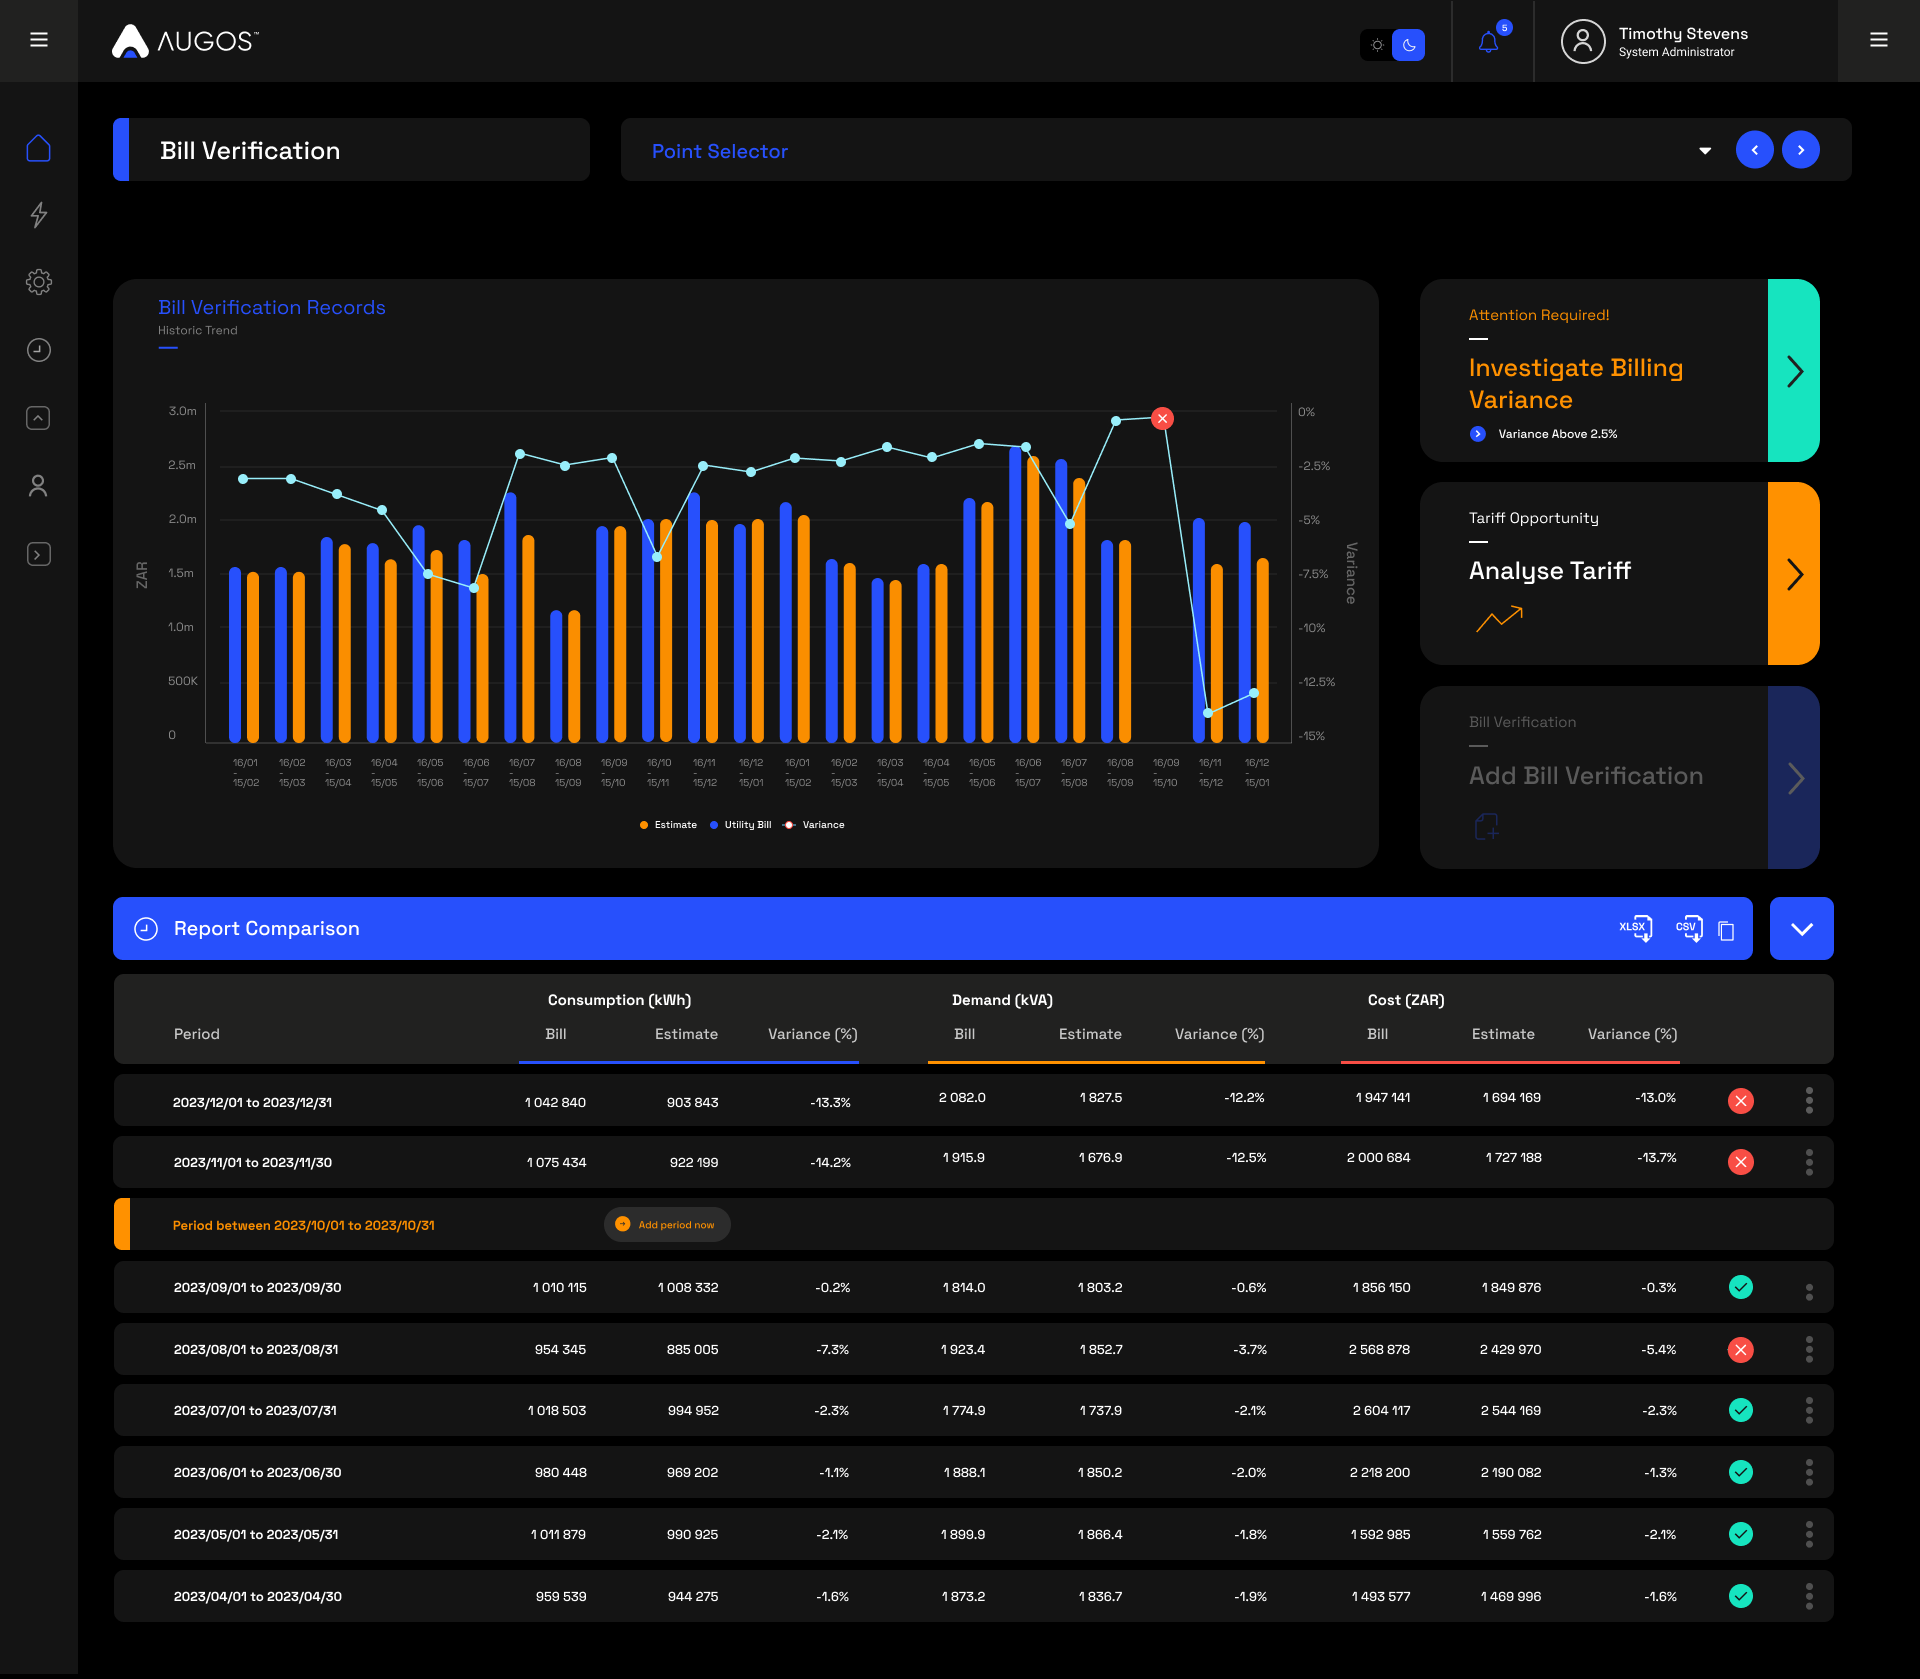Toggle the green checkmark for 2023/09/01 period
Screen dimensions: 1920x1679
coord(1739,1287)
